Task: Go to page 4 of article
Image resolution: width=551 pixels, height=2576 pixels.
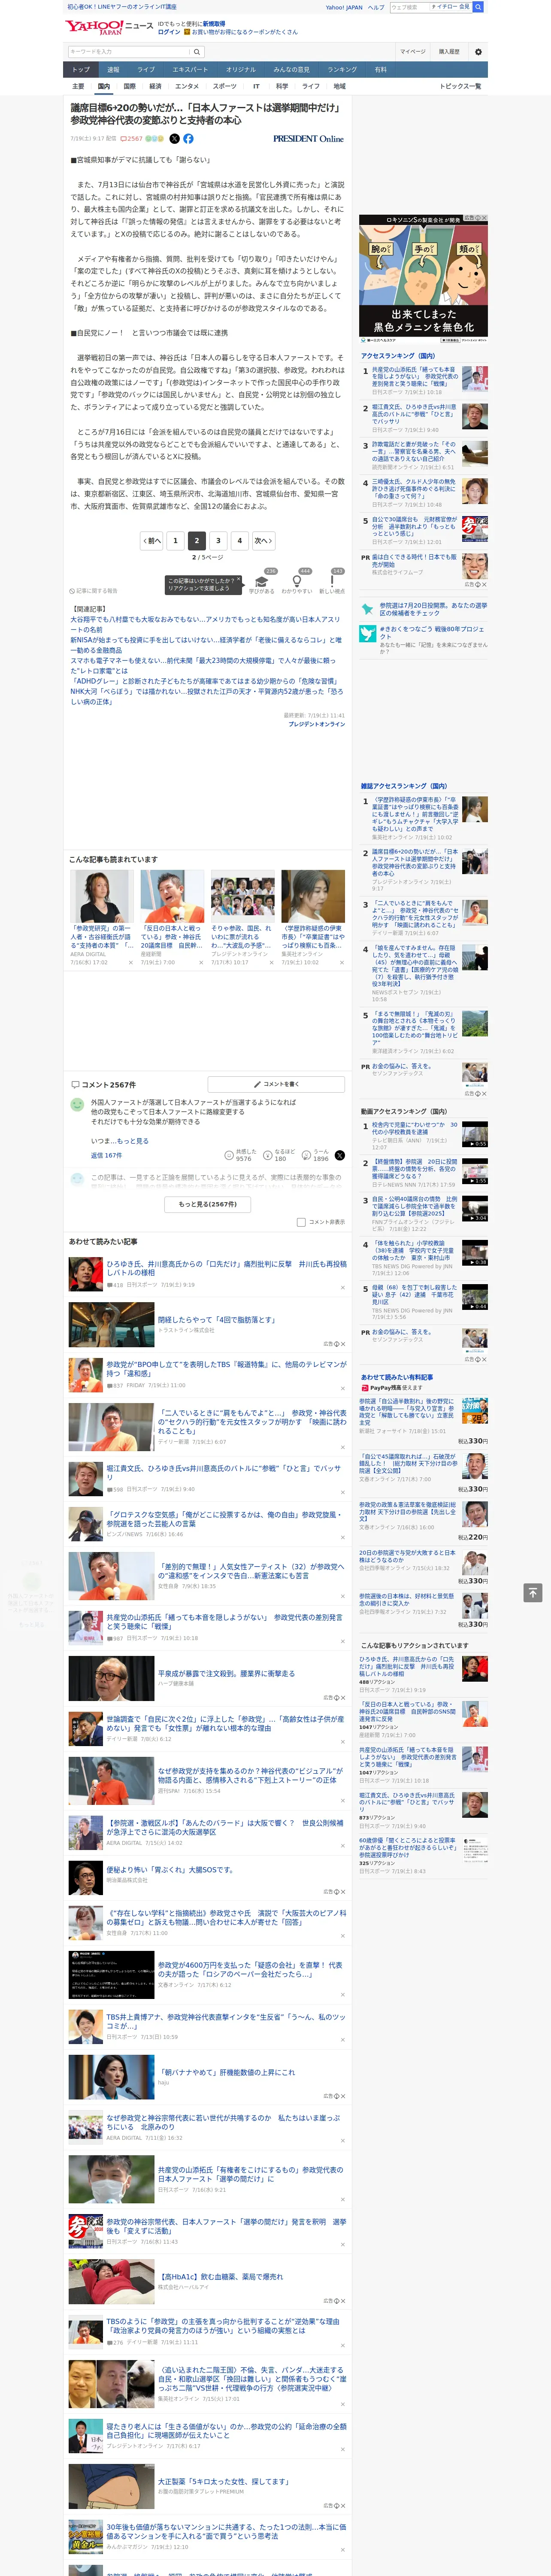Action: 239,540
